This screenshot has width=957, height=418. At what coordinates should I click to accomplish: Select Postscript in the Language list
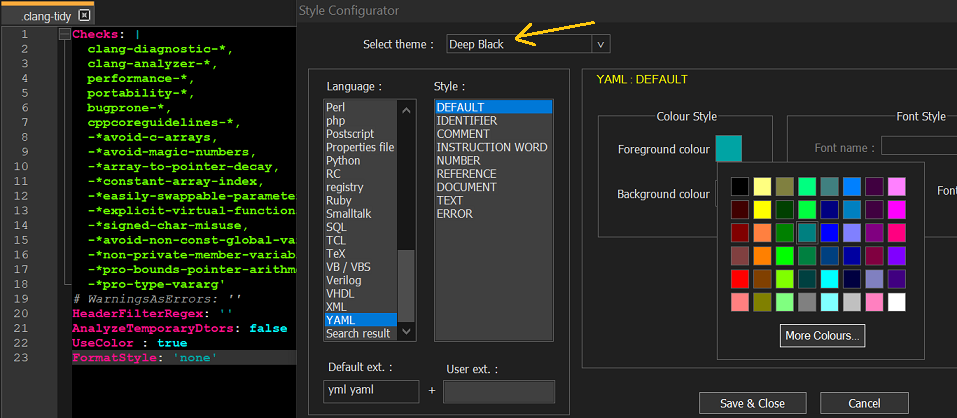[x=360, y=134]
